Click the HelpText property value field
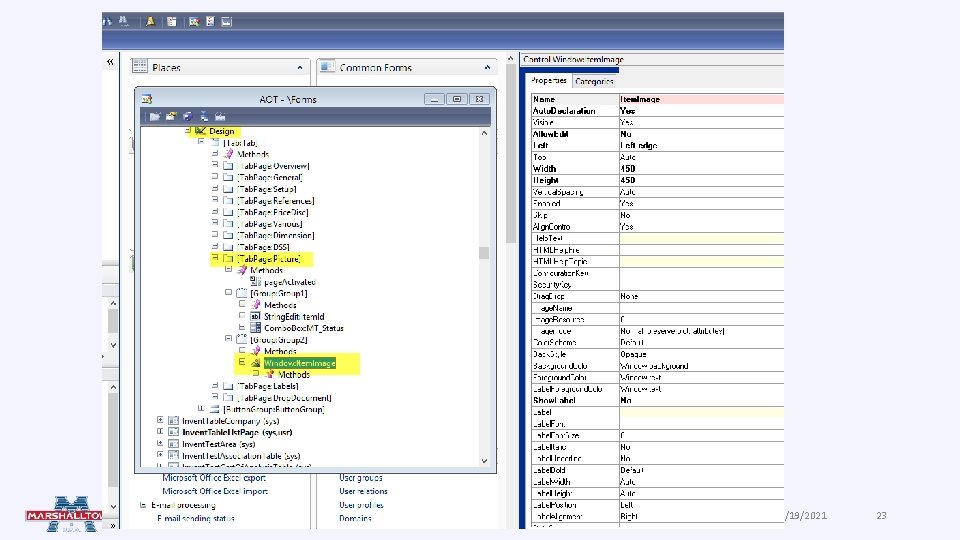The image size is (960, 540). 702,239
